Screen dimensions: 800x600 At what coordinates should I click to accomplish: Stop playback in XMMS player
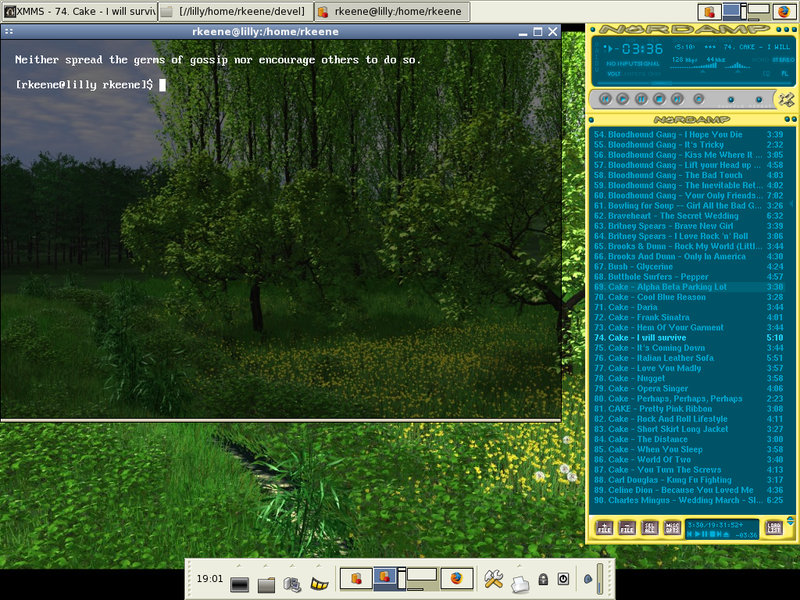[x=659, y=99]
